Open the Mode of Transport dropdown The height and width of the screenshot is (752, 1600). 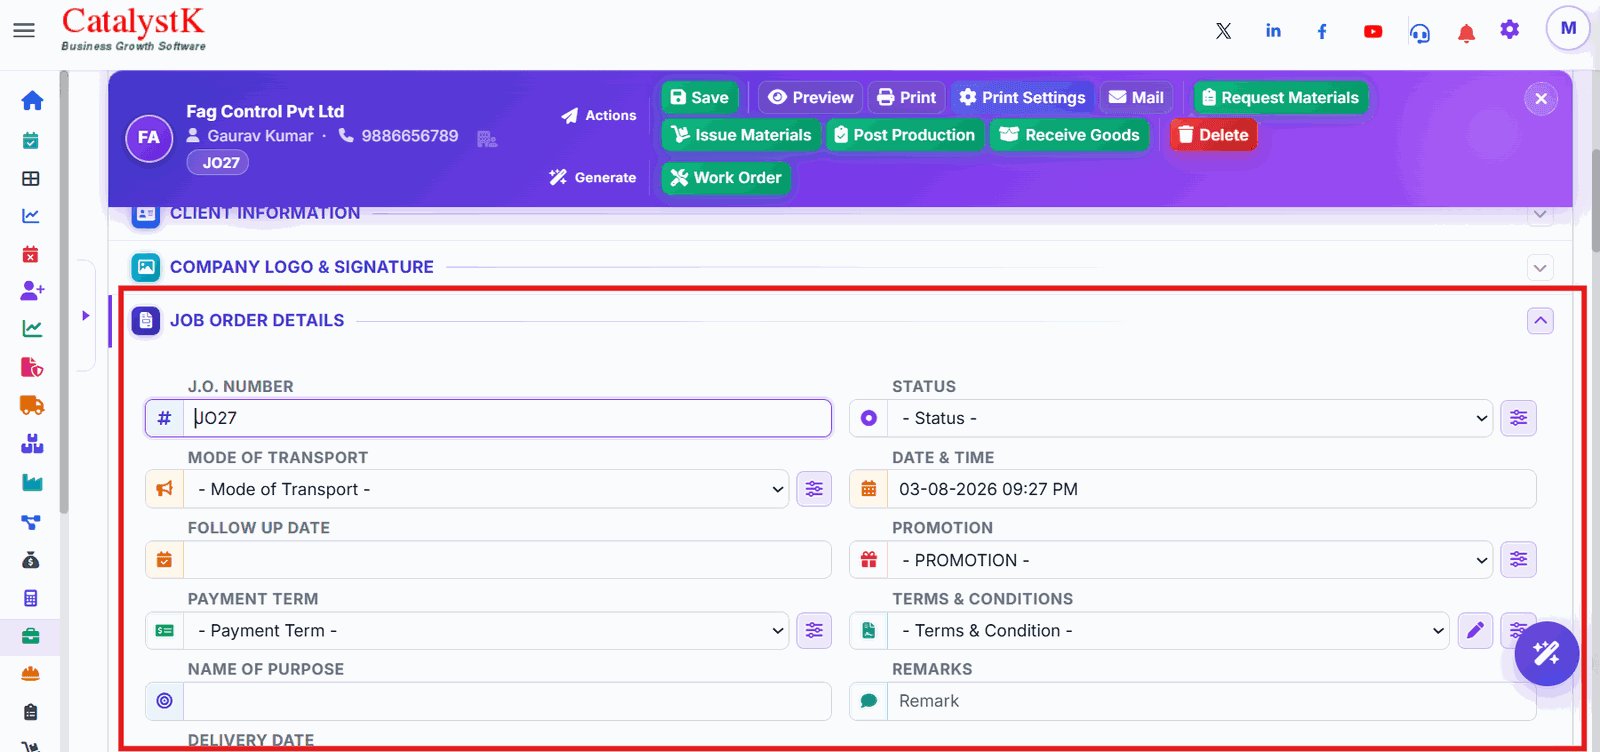(486, 489)
